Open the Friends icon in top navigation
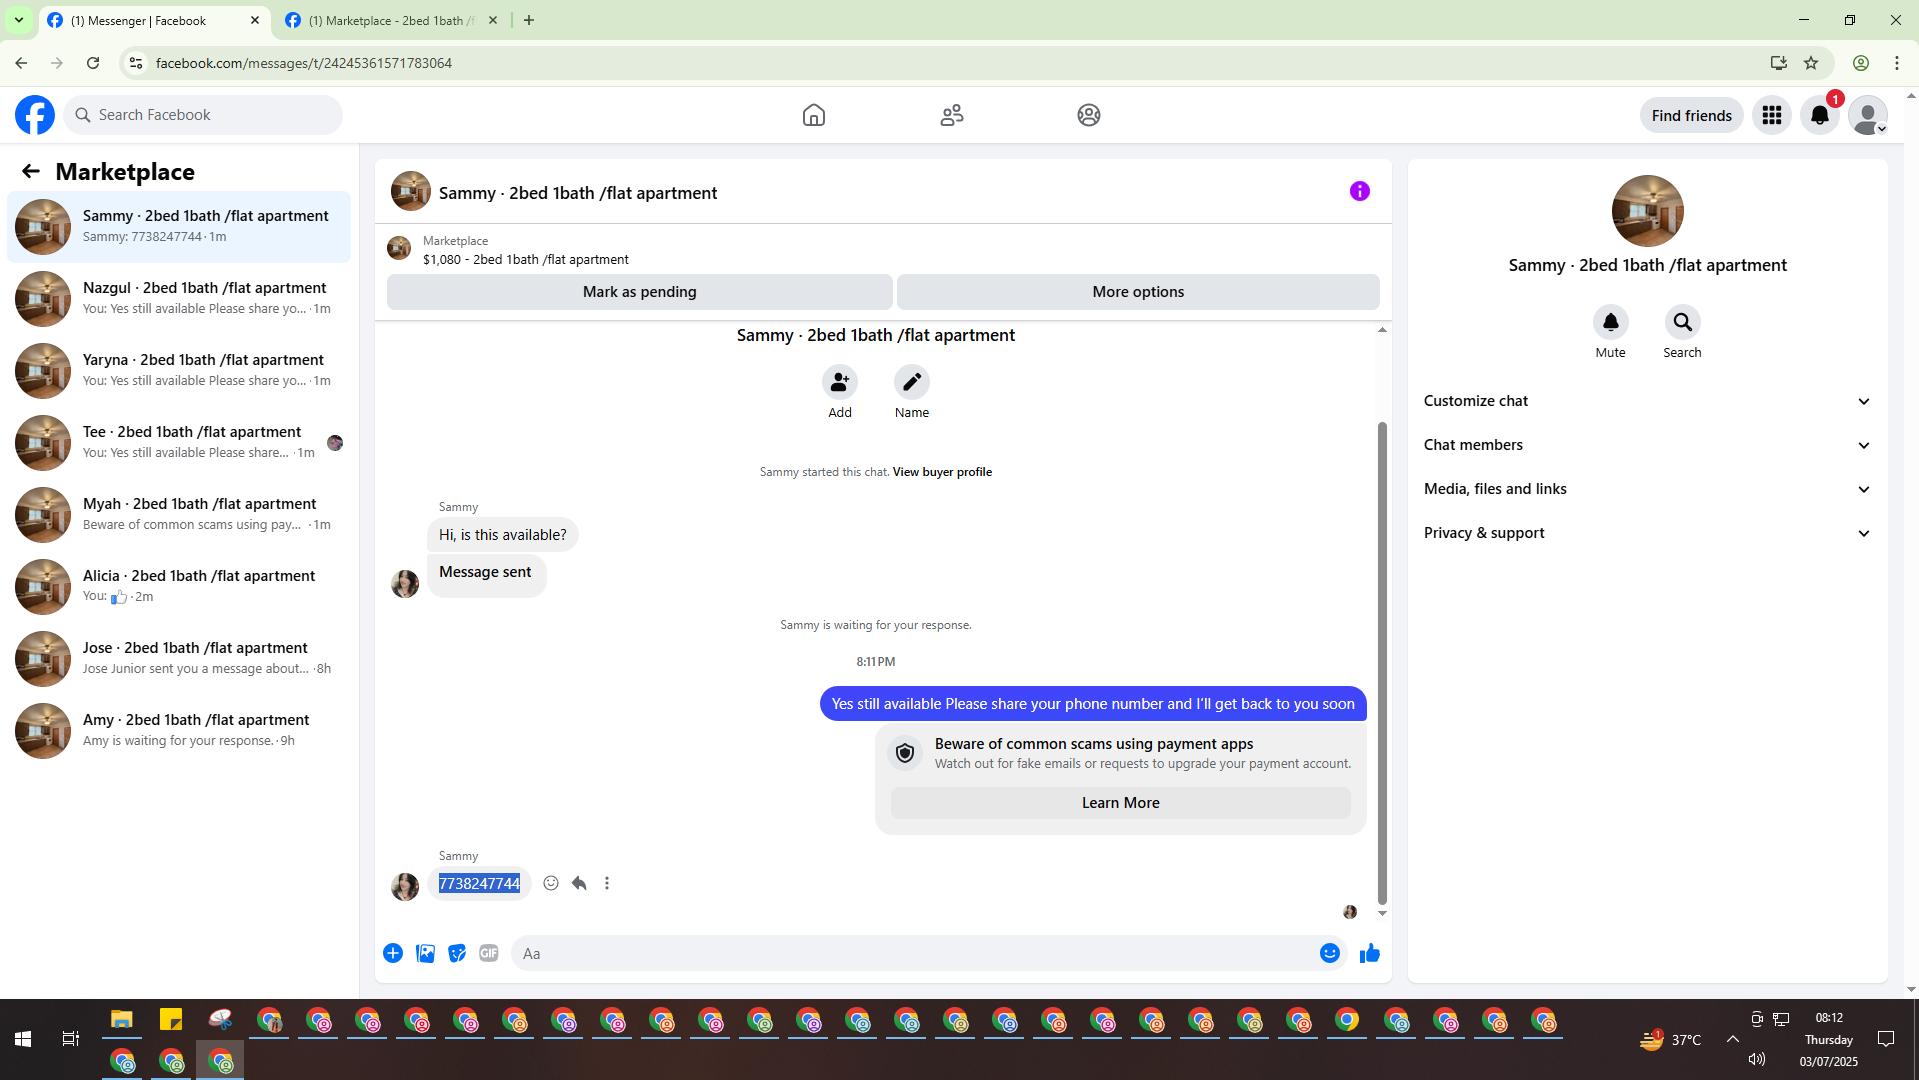The height and width of the screenshot is (1080, 1919). 952,115
